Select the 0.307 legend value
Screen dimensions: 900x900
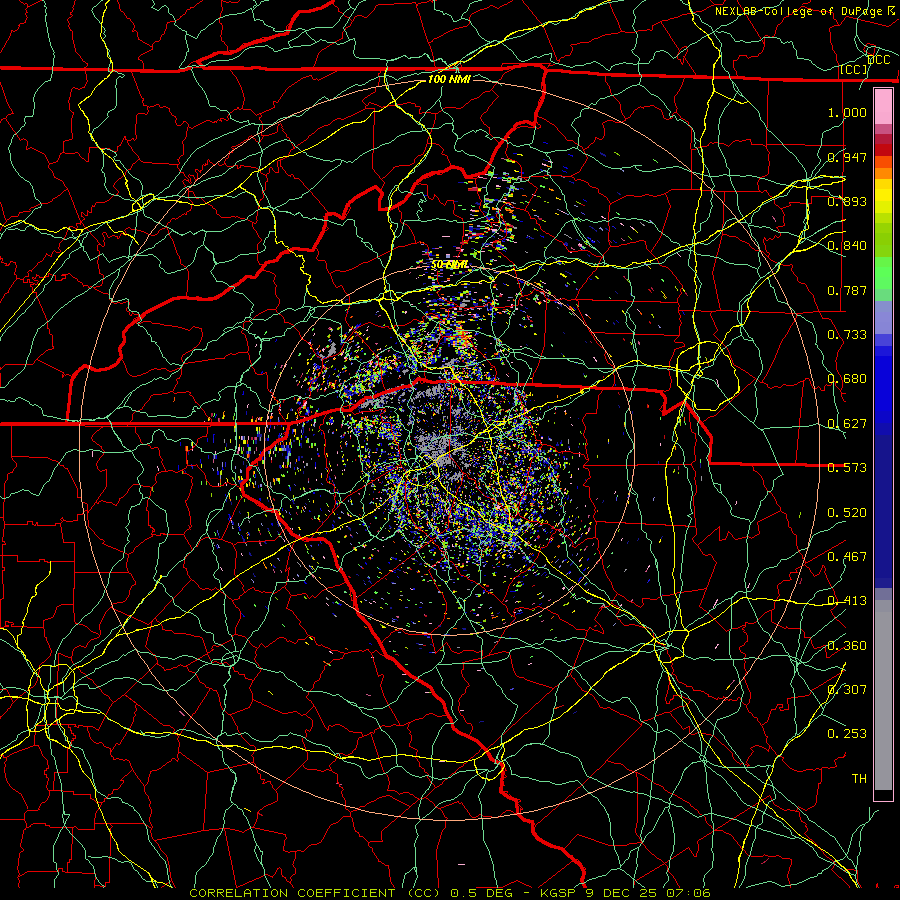(847, 689)
